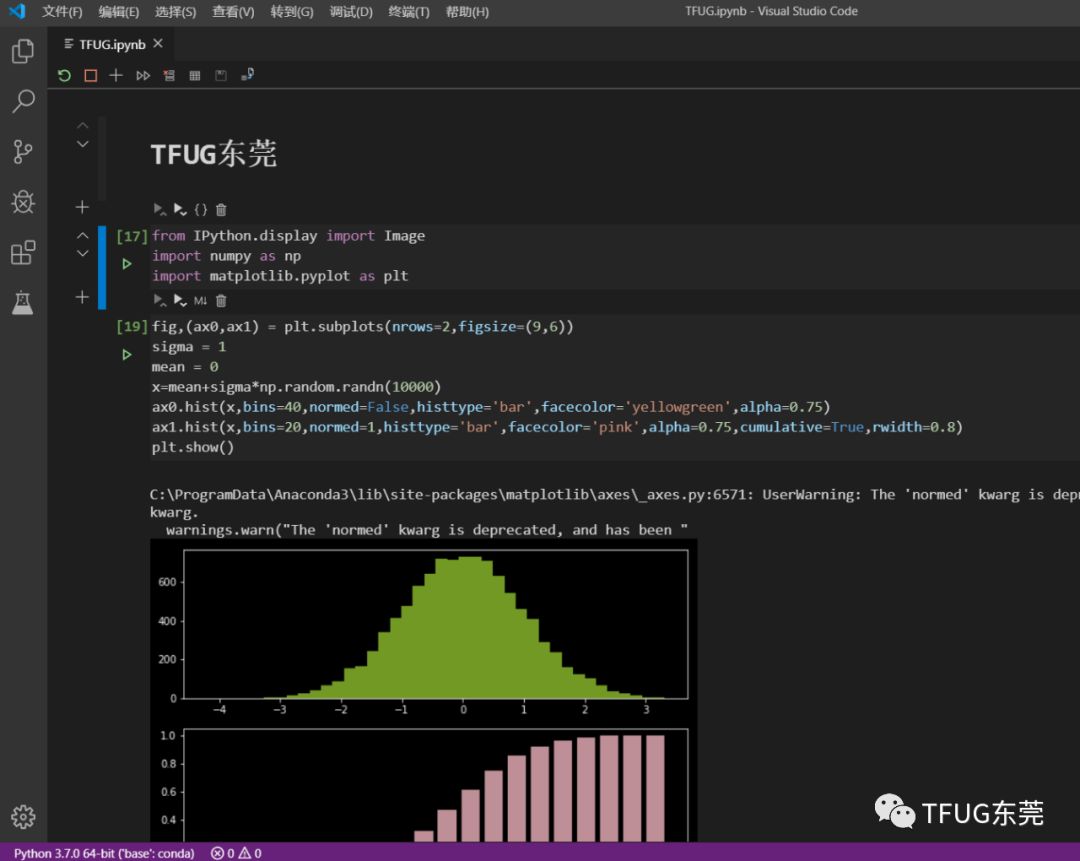Click the [19] execution count label
The image size is (1080, 861).
coord(132,326)
